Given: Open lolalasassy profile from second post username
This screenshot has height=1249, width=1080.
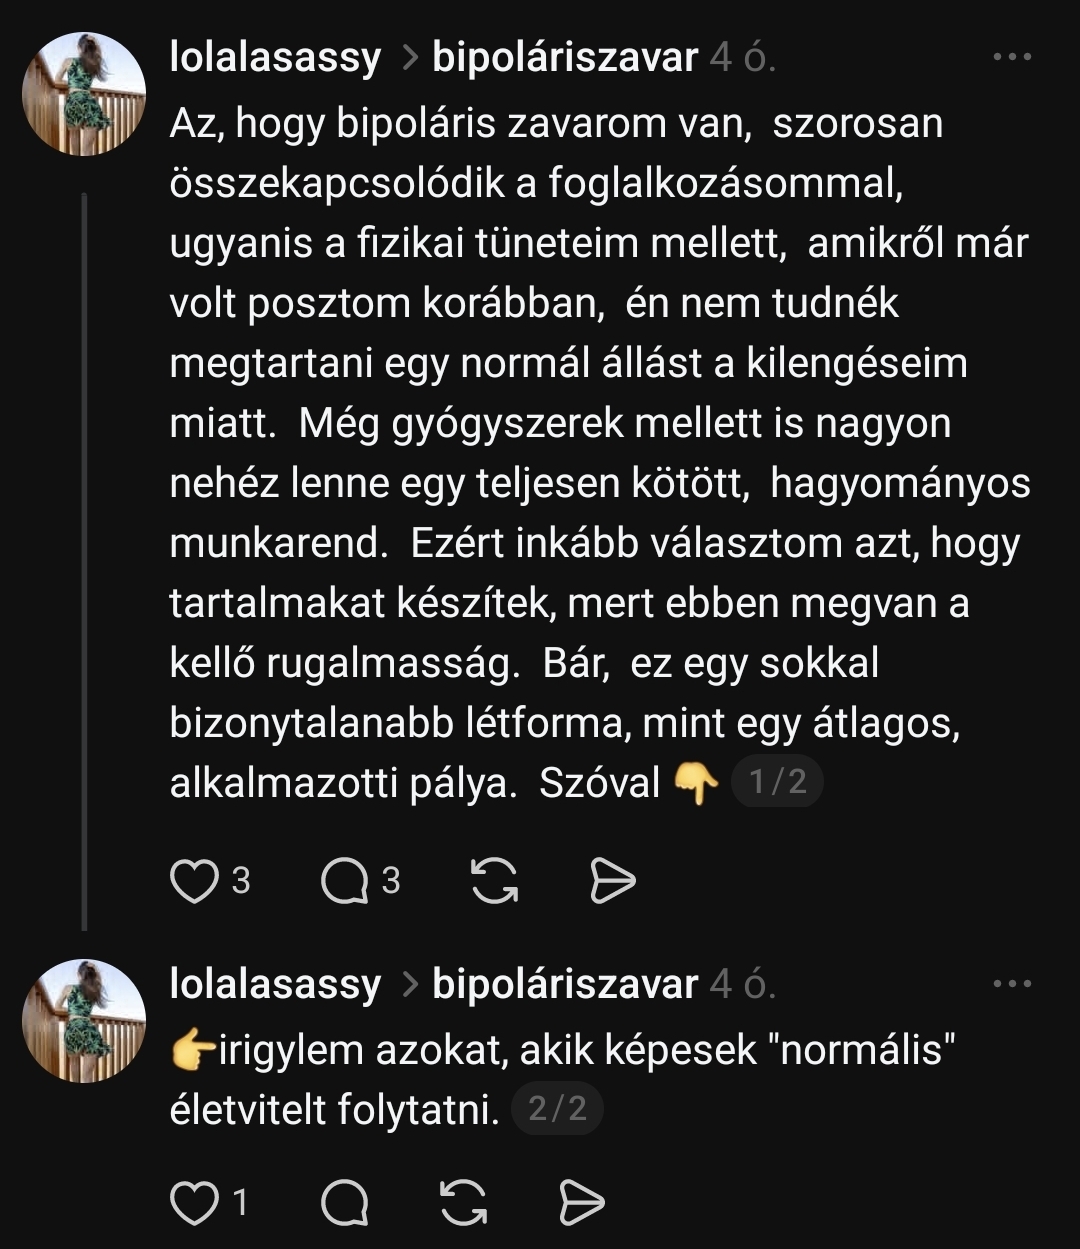Looking at the screenshot, I should tap(275, 985).
